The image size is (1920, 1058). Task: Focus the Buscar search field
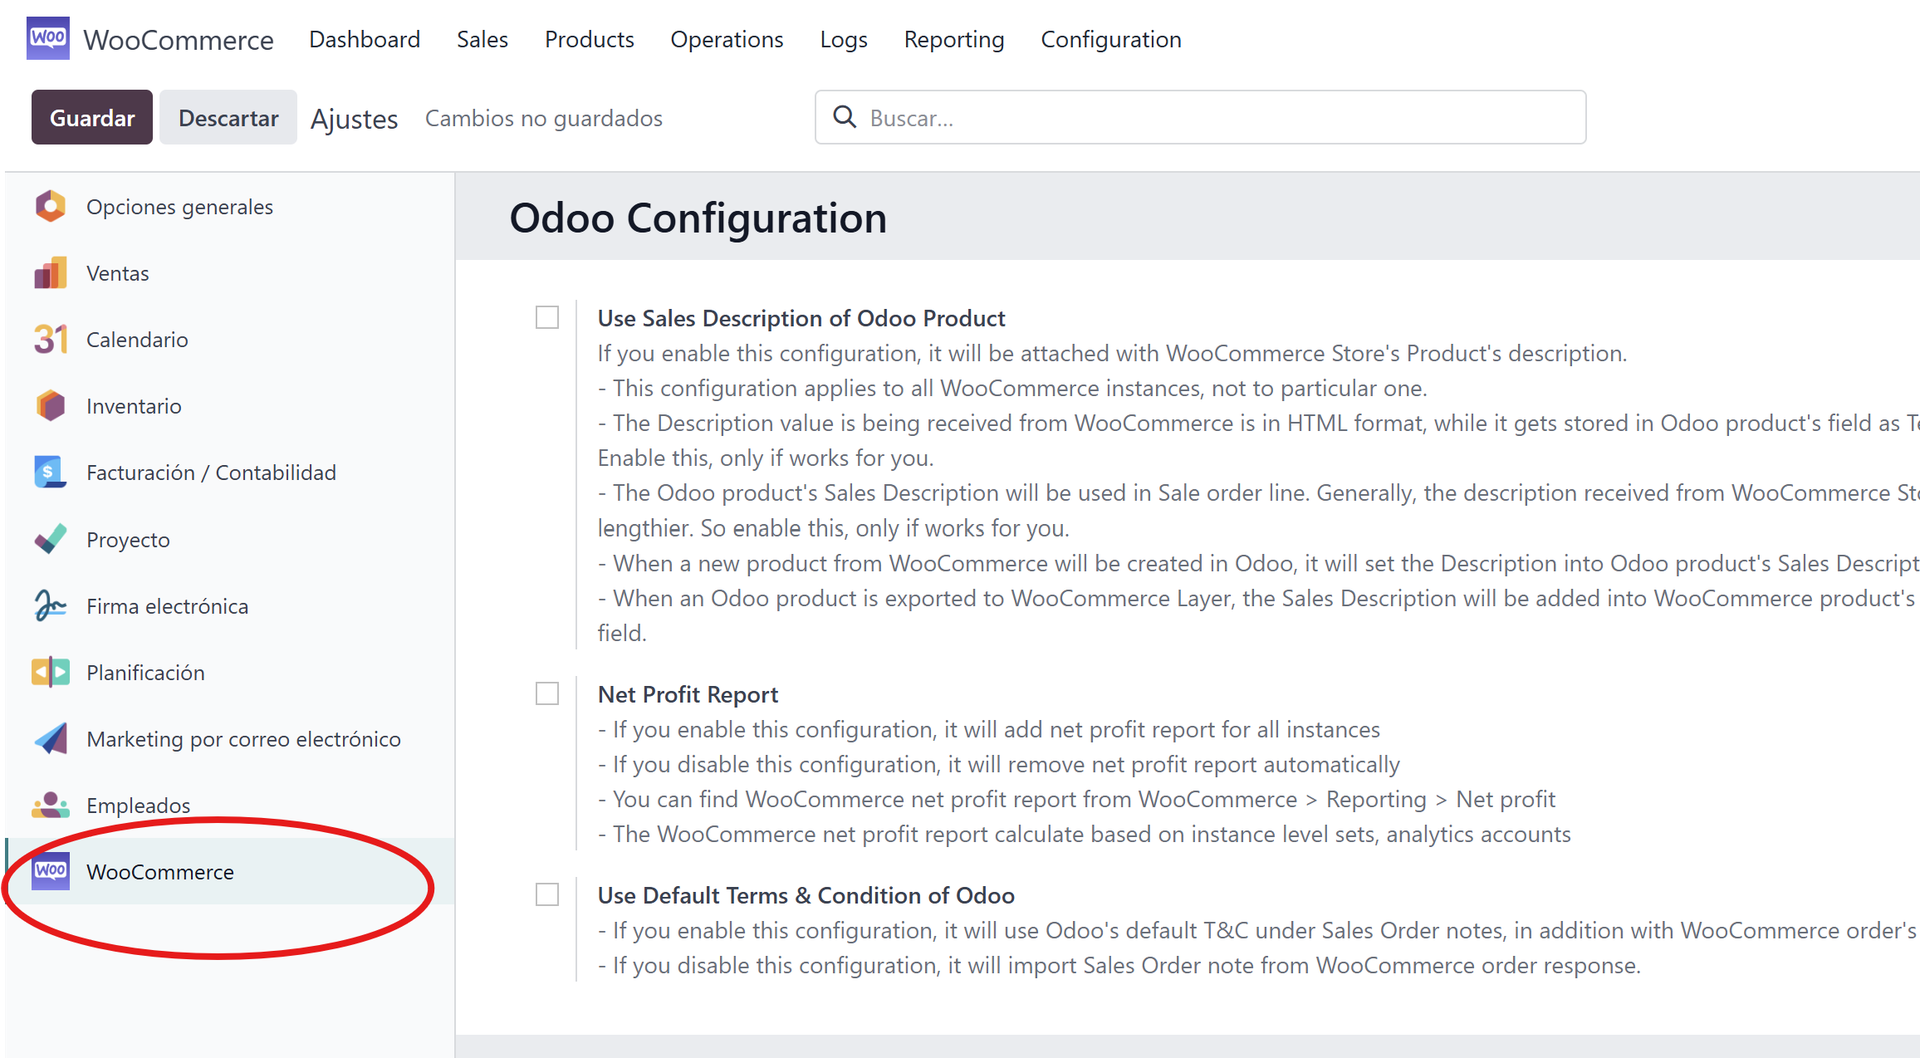pos(1200,117)
